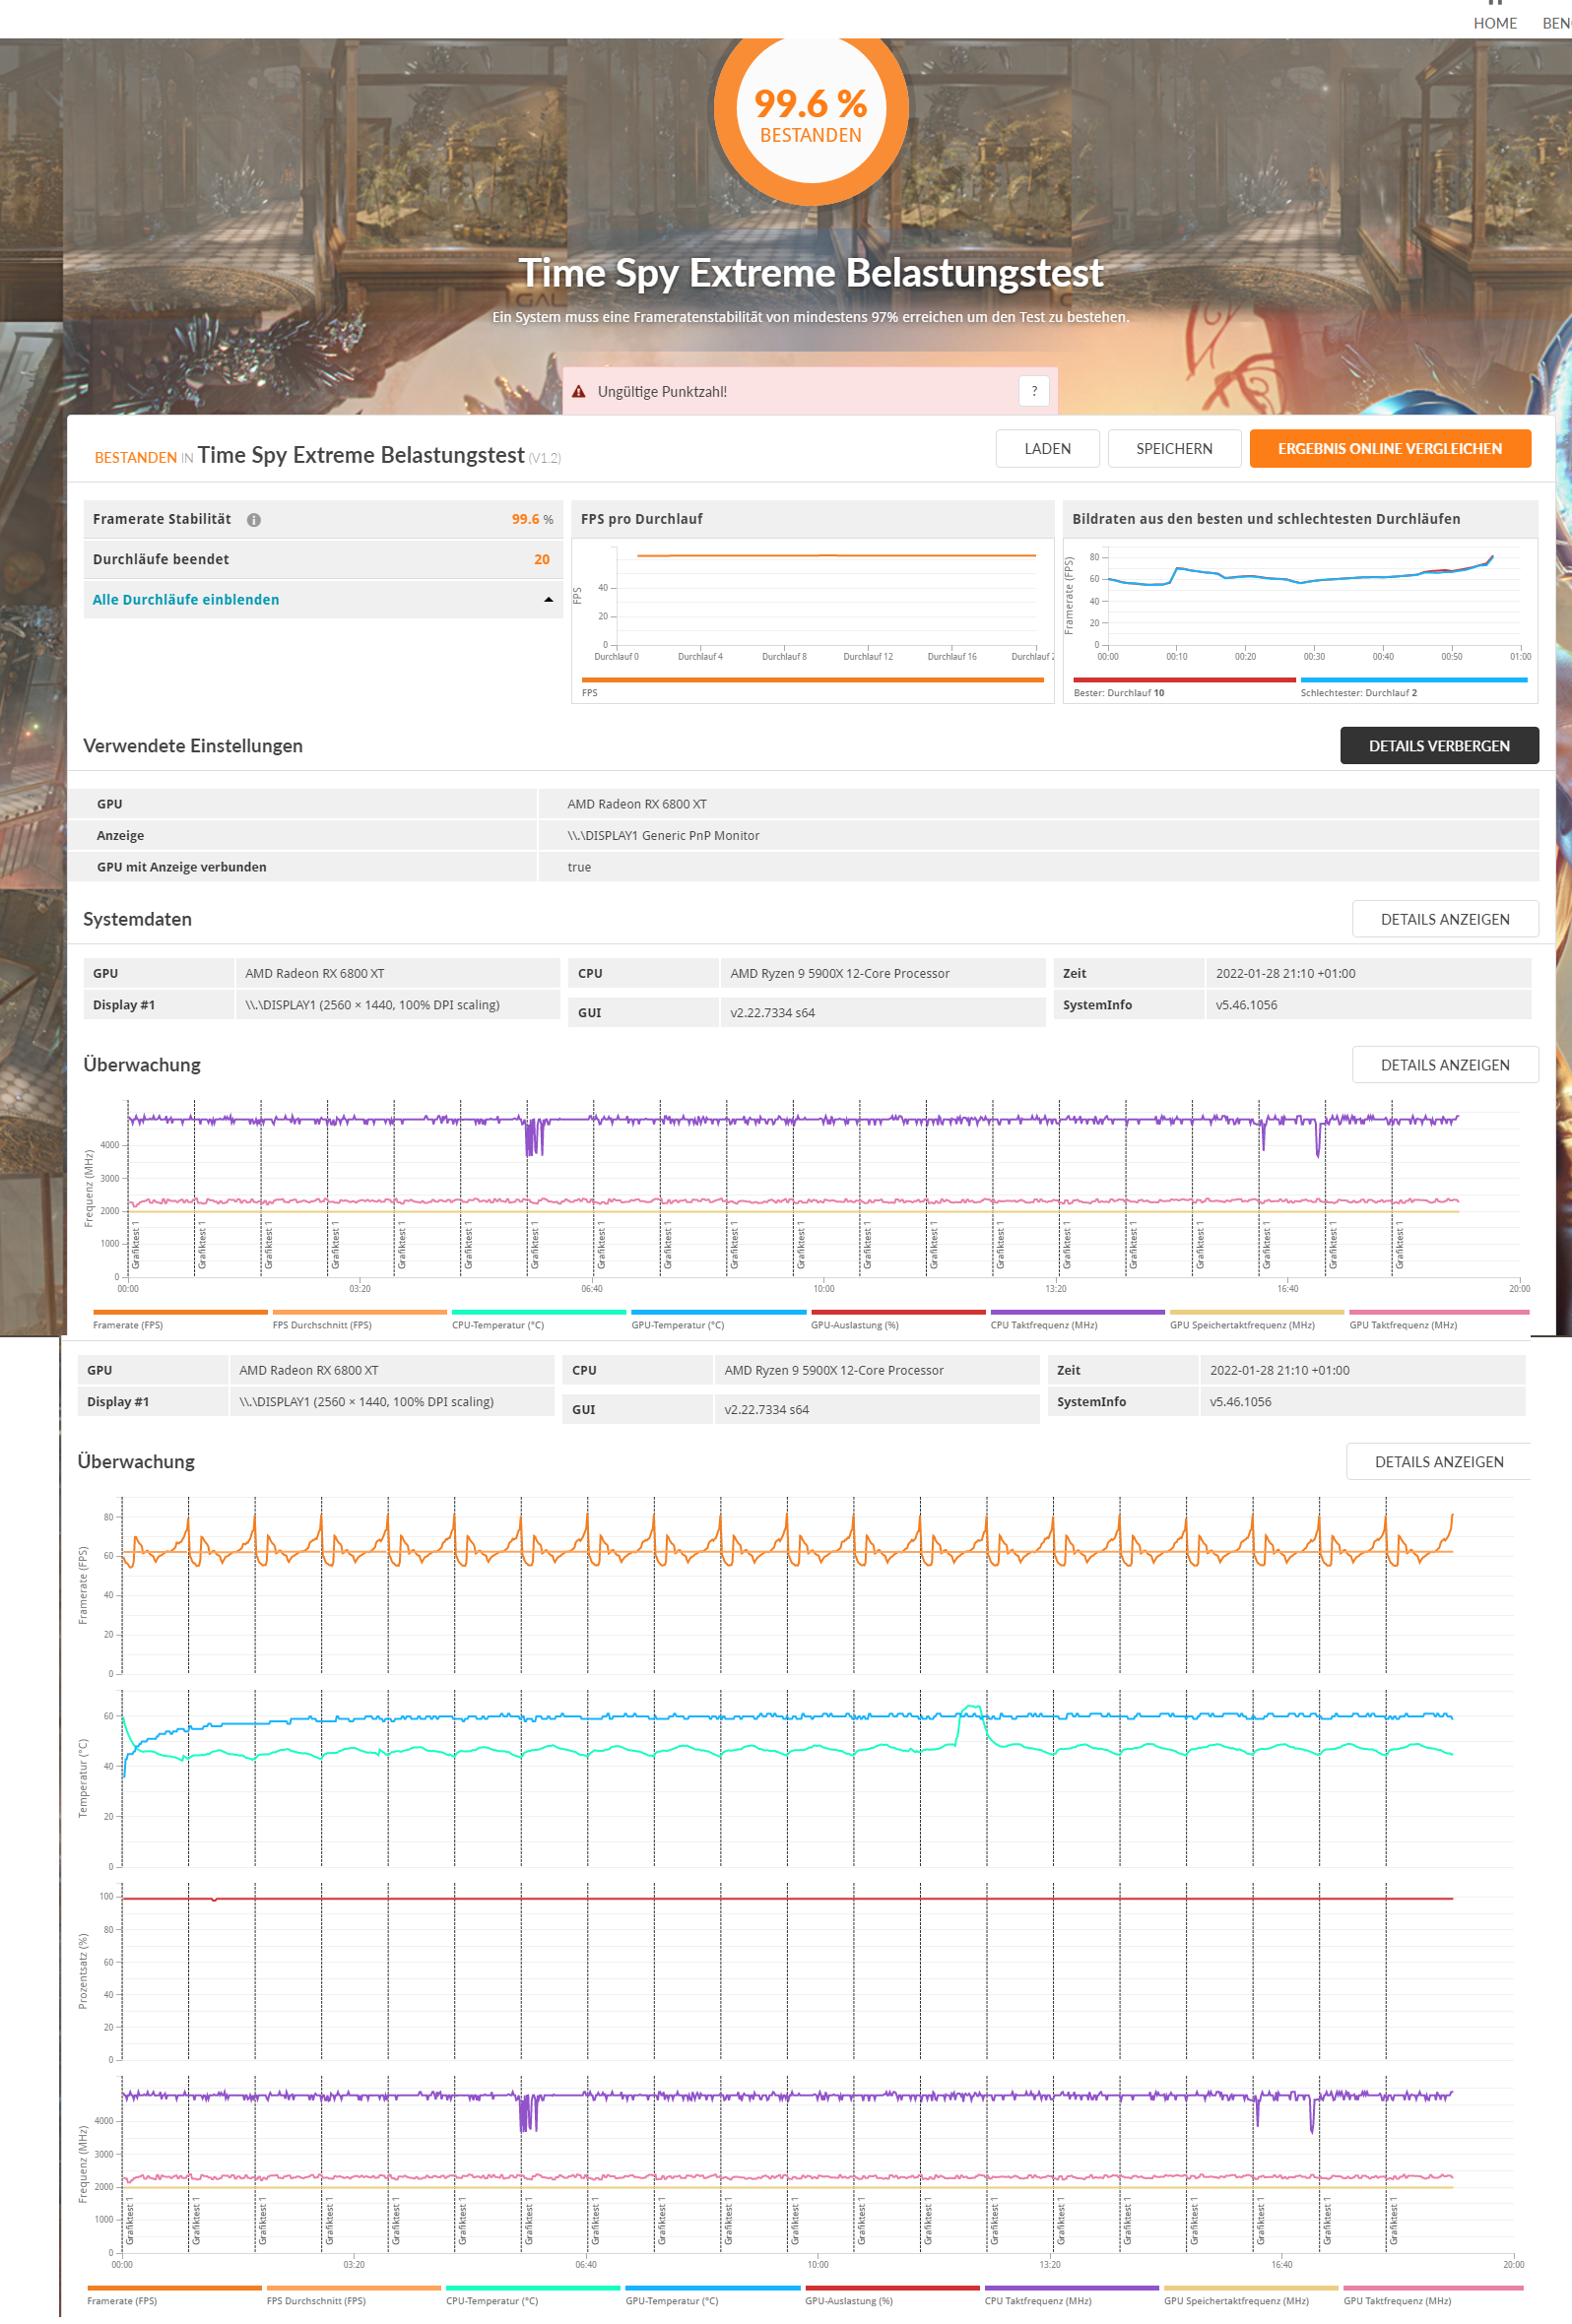Expand Alle Durchläufe einblenden row
Screen dimensions: 1572x2324
(322, 600)
